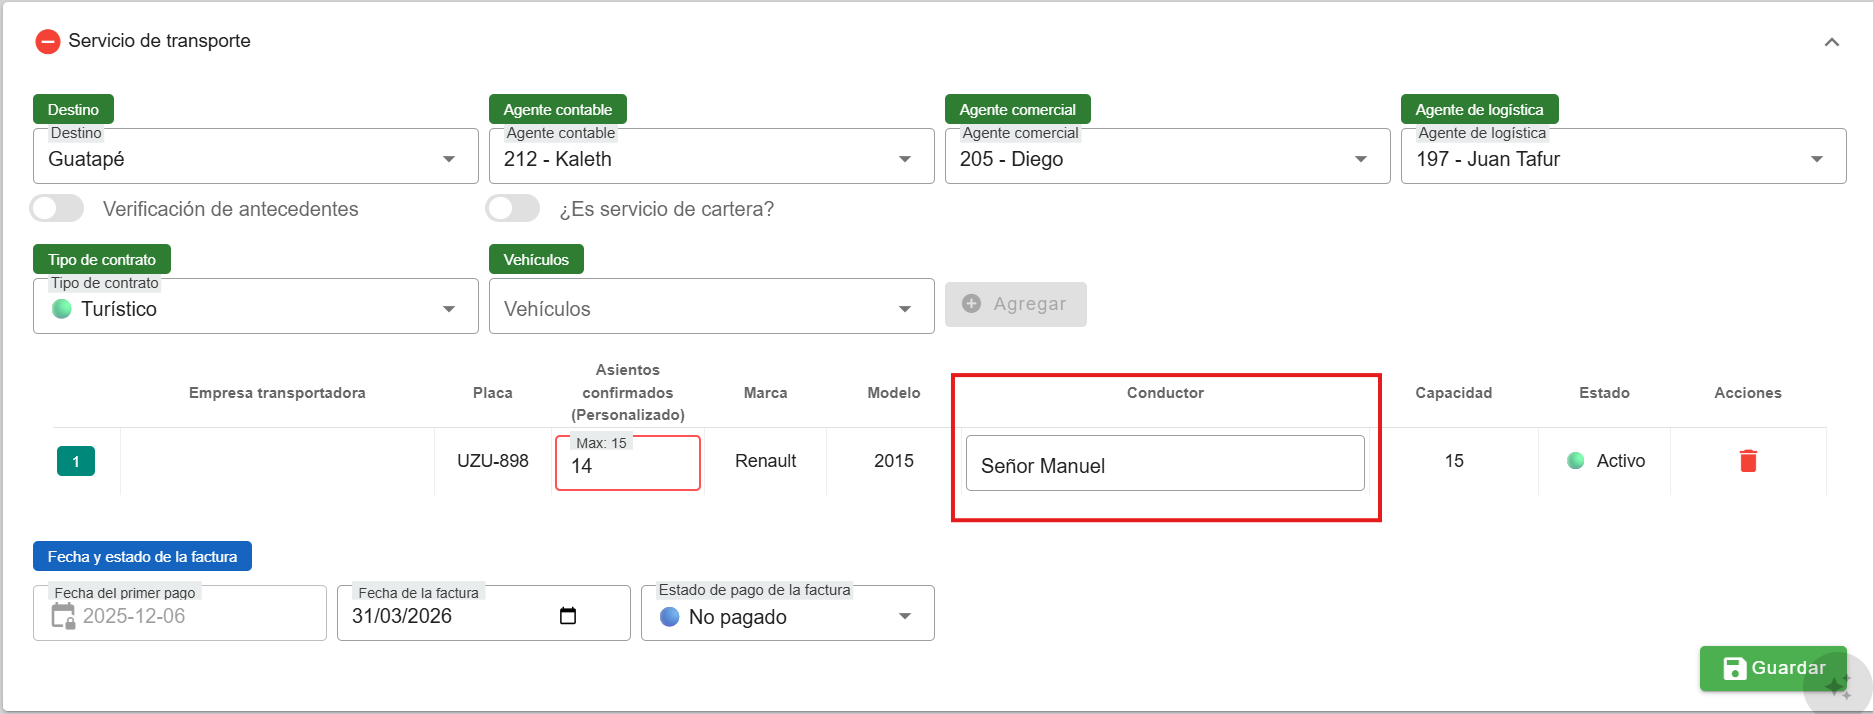
Task: Enable the ¿Es servicio de cartera? switch
Action: pyautogui.click(x=513, y=209)
